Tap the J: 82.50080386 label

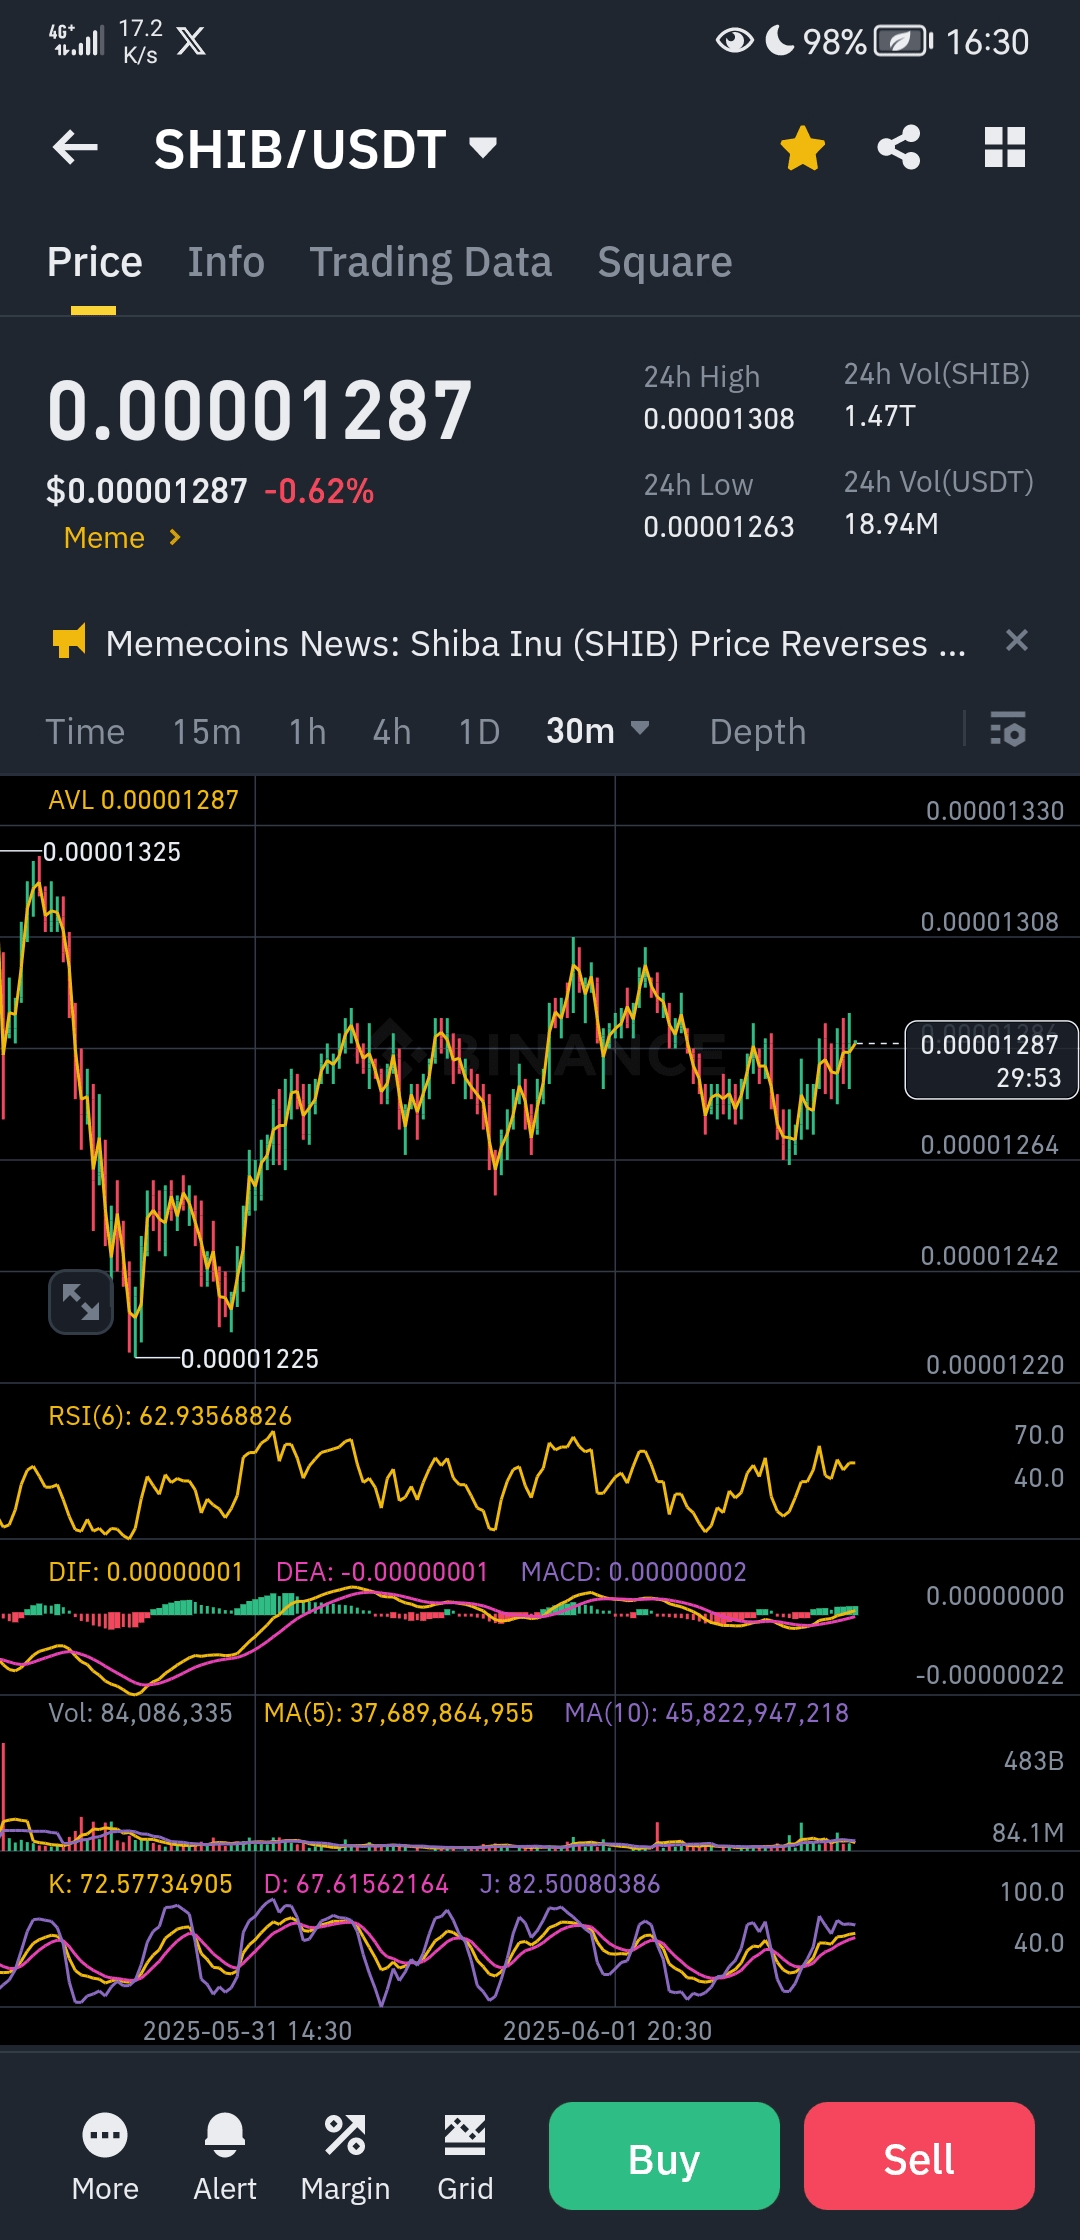pos(570,1884)
